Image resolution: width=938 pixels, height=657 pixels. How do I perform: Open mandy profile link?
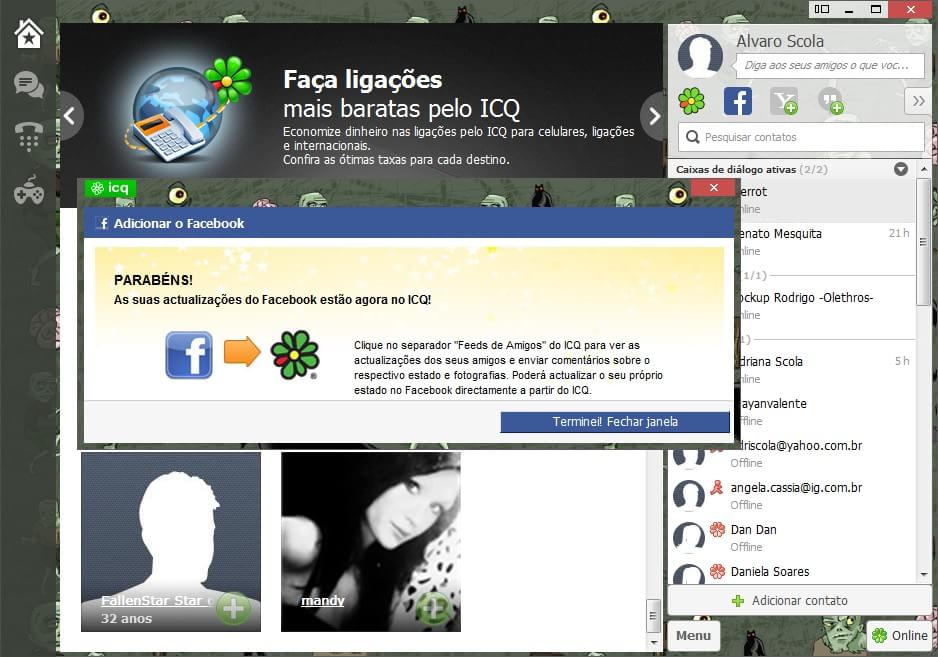tap(323, 600)
